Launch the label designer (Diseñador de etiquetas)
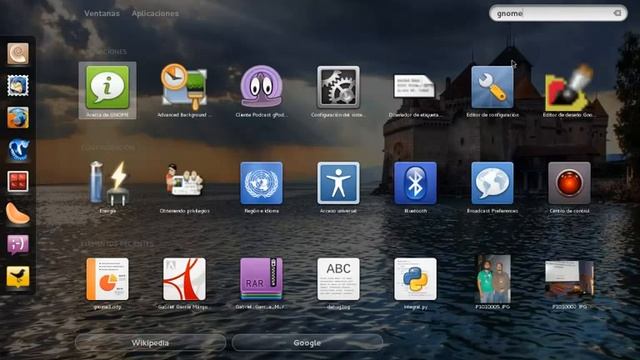Viewport: 640px width, 360px height. 415,90
